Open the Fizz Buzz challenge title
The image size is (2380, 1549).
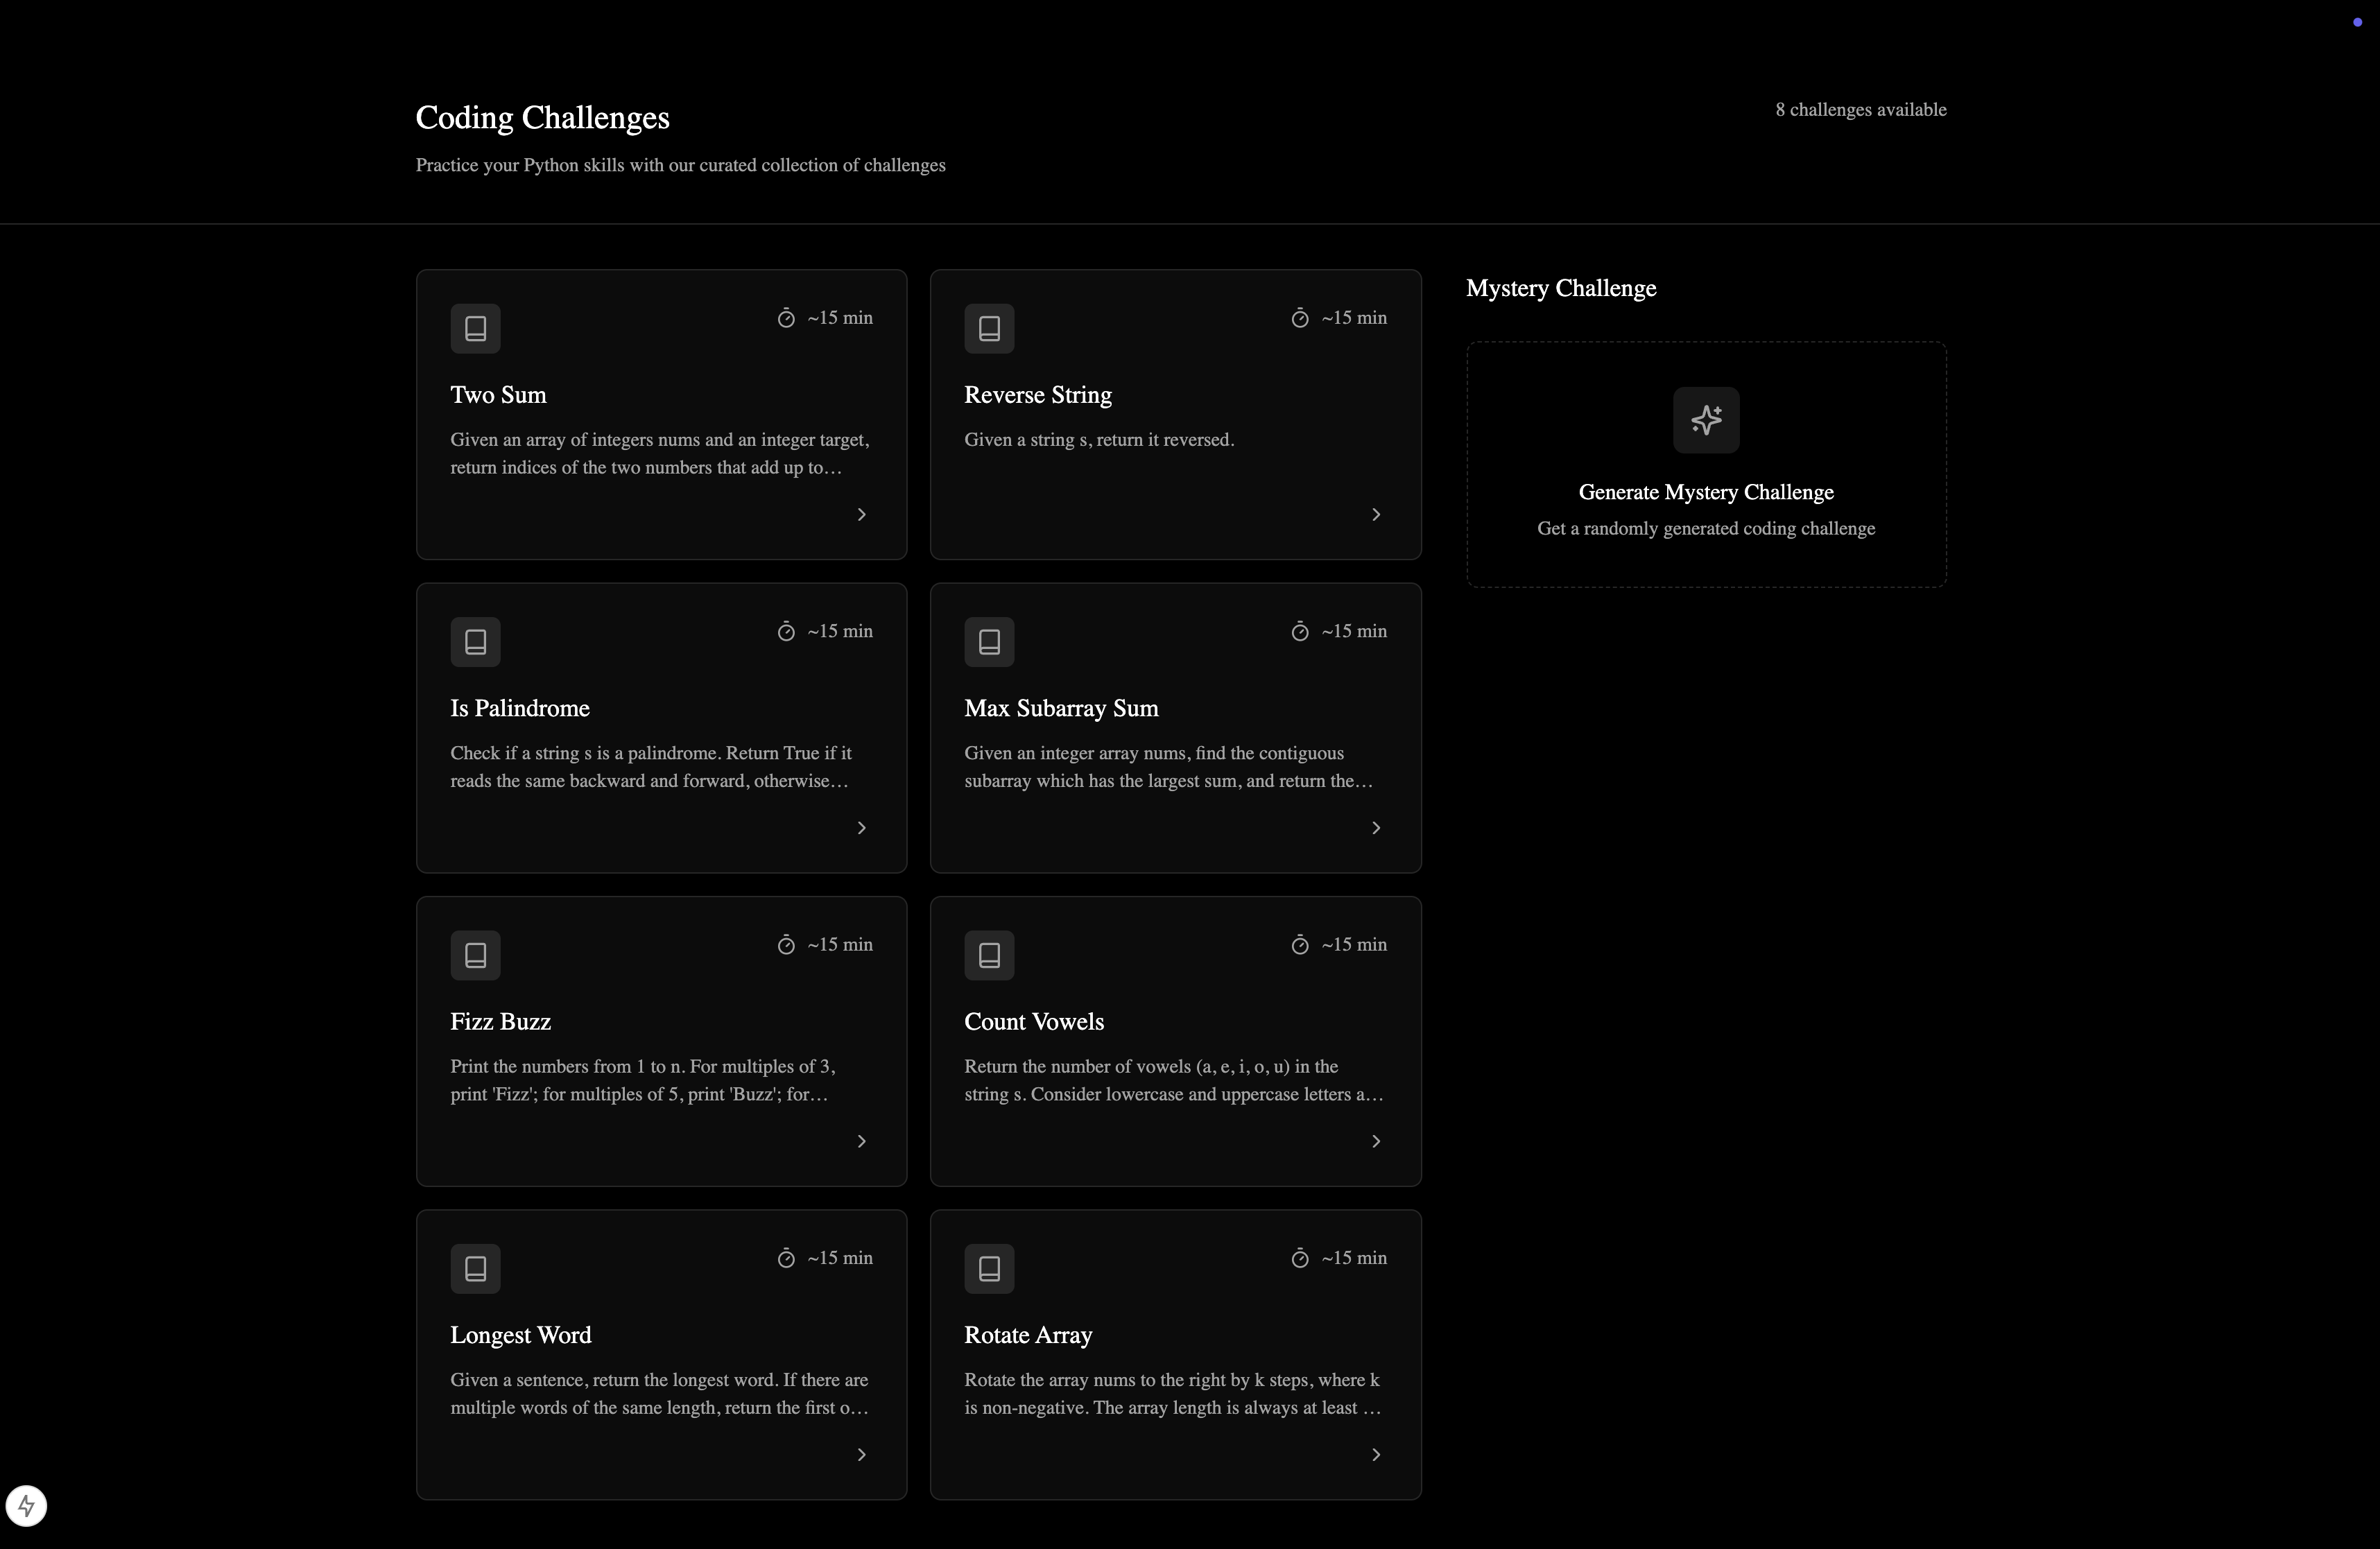click(x=500, y=1021)
